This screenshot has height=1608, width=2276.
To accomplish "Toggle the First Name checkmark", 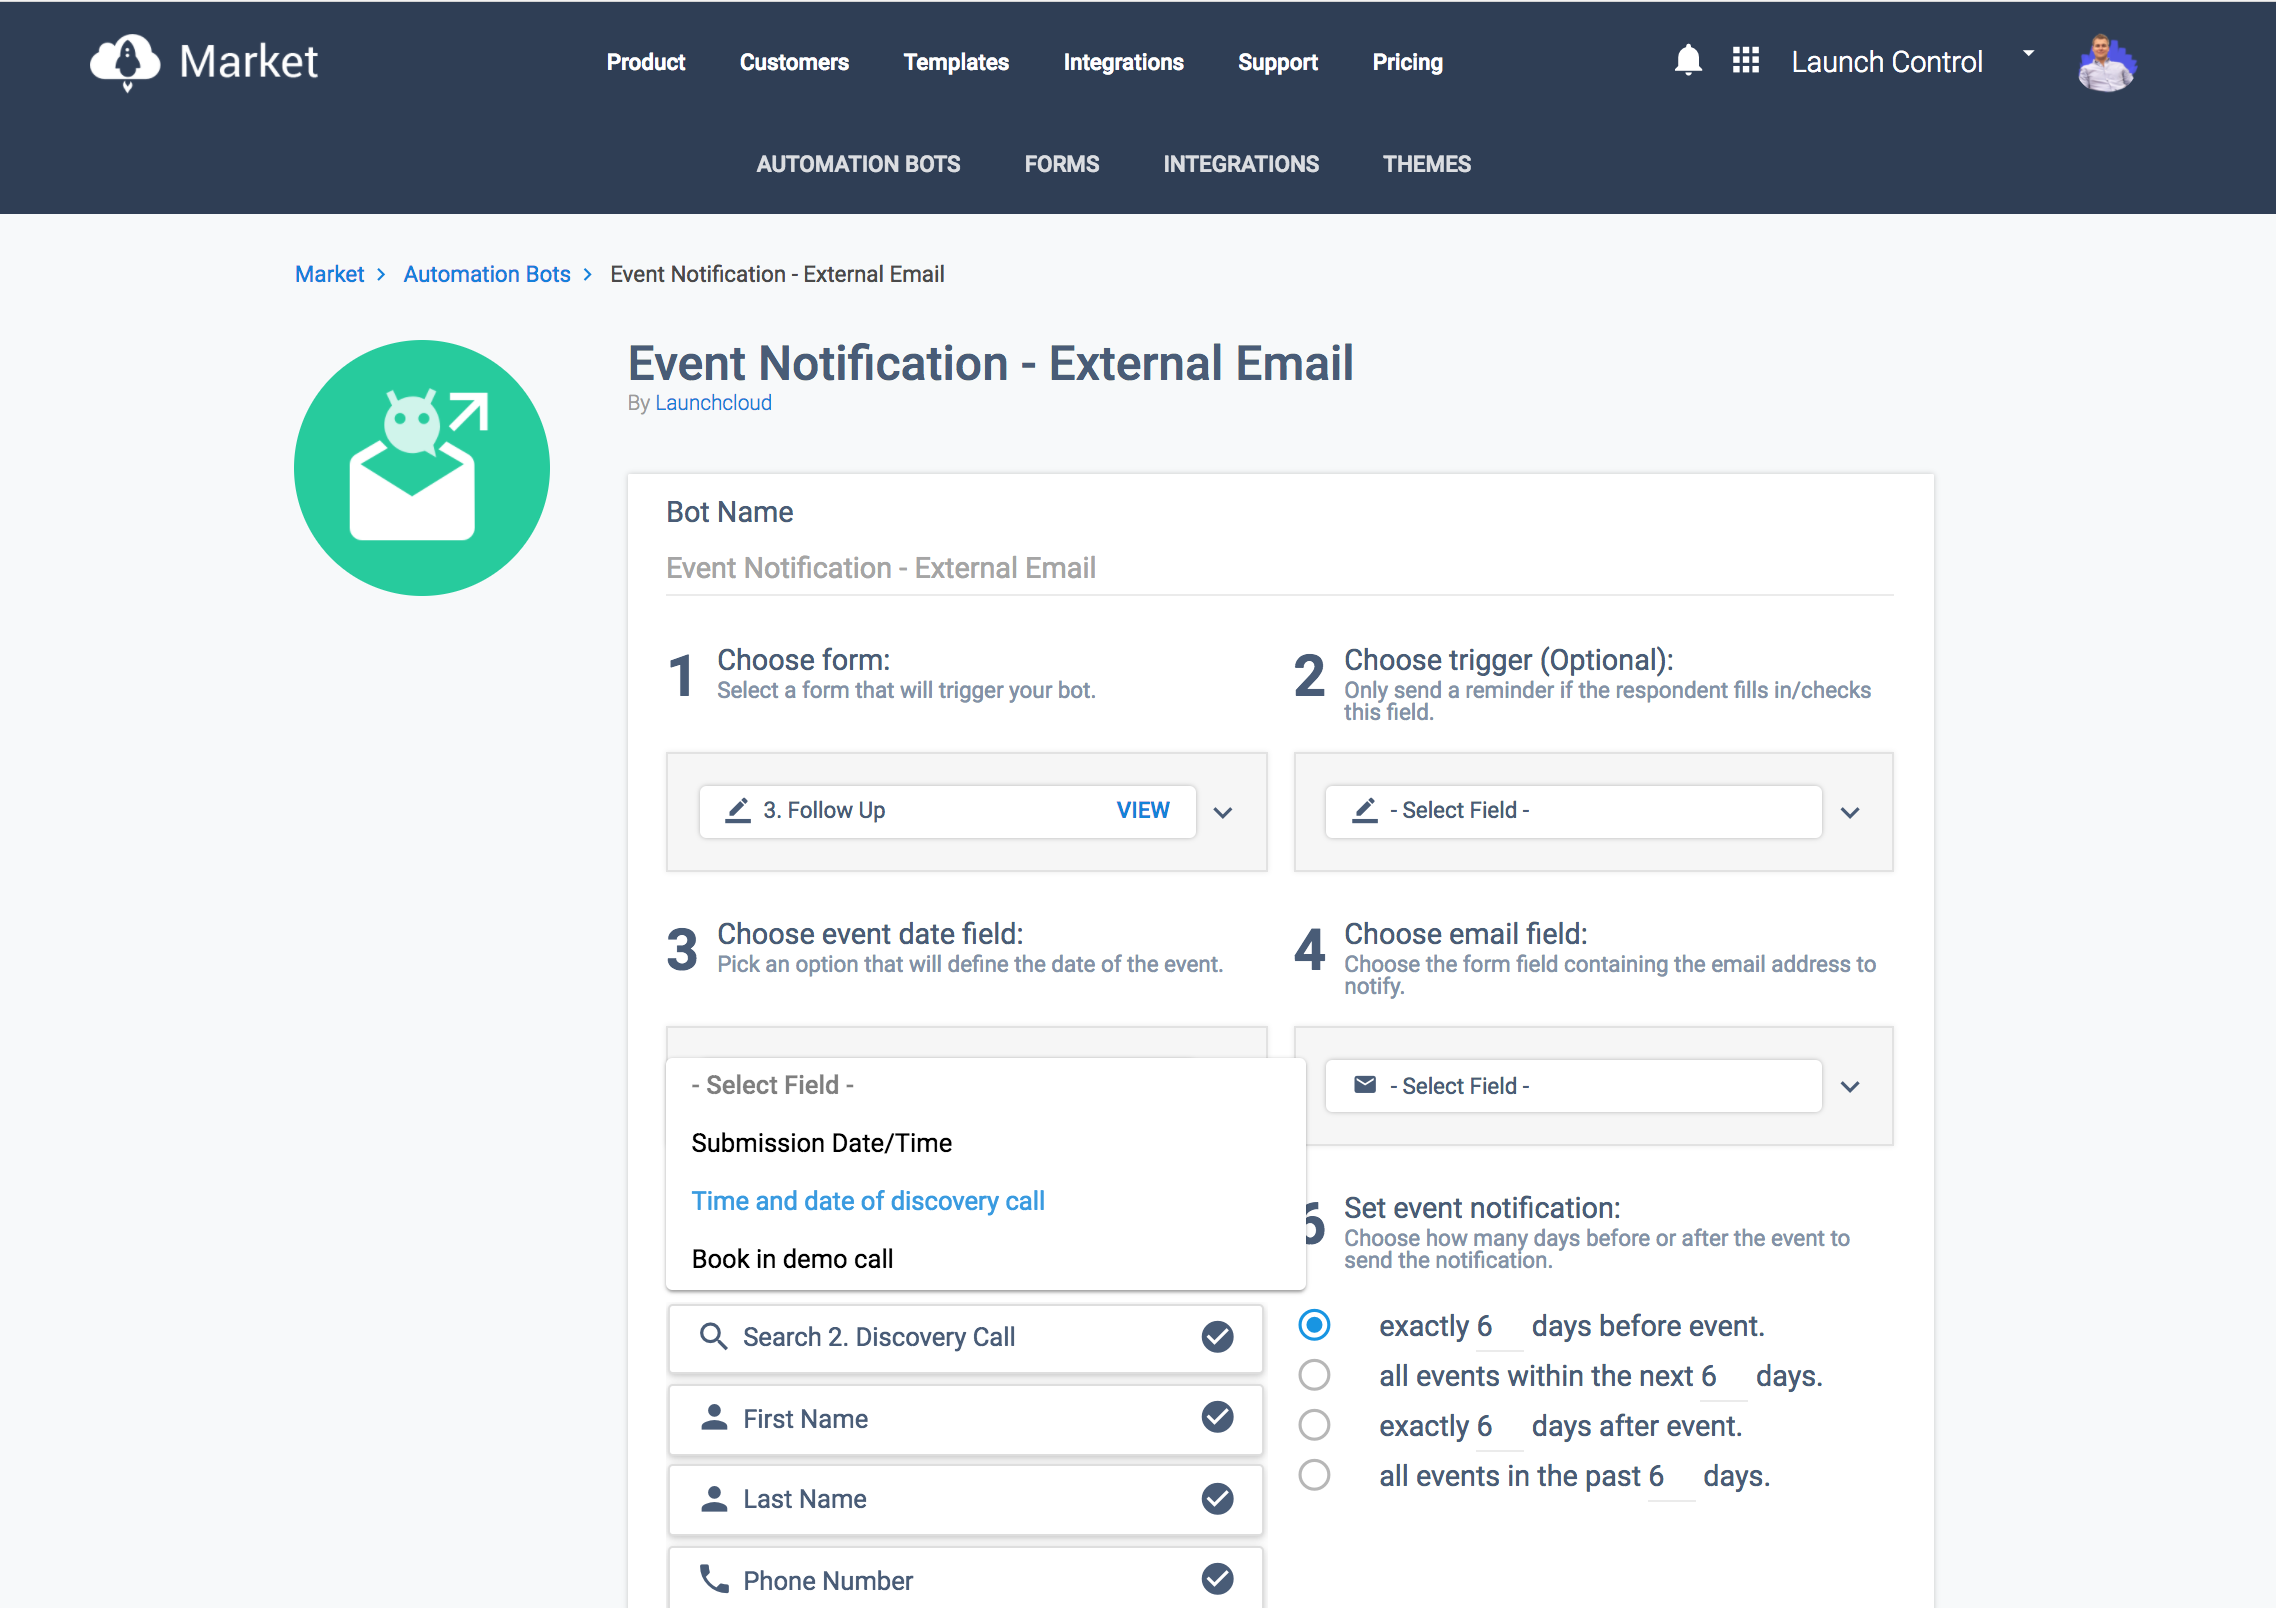I will point(1217,1417).
